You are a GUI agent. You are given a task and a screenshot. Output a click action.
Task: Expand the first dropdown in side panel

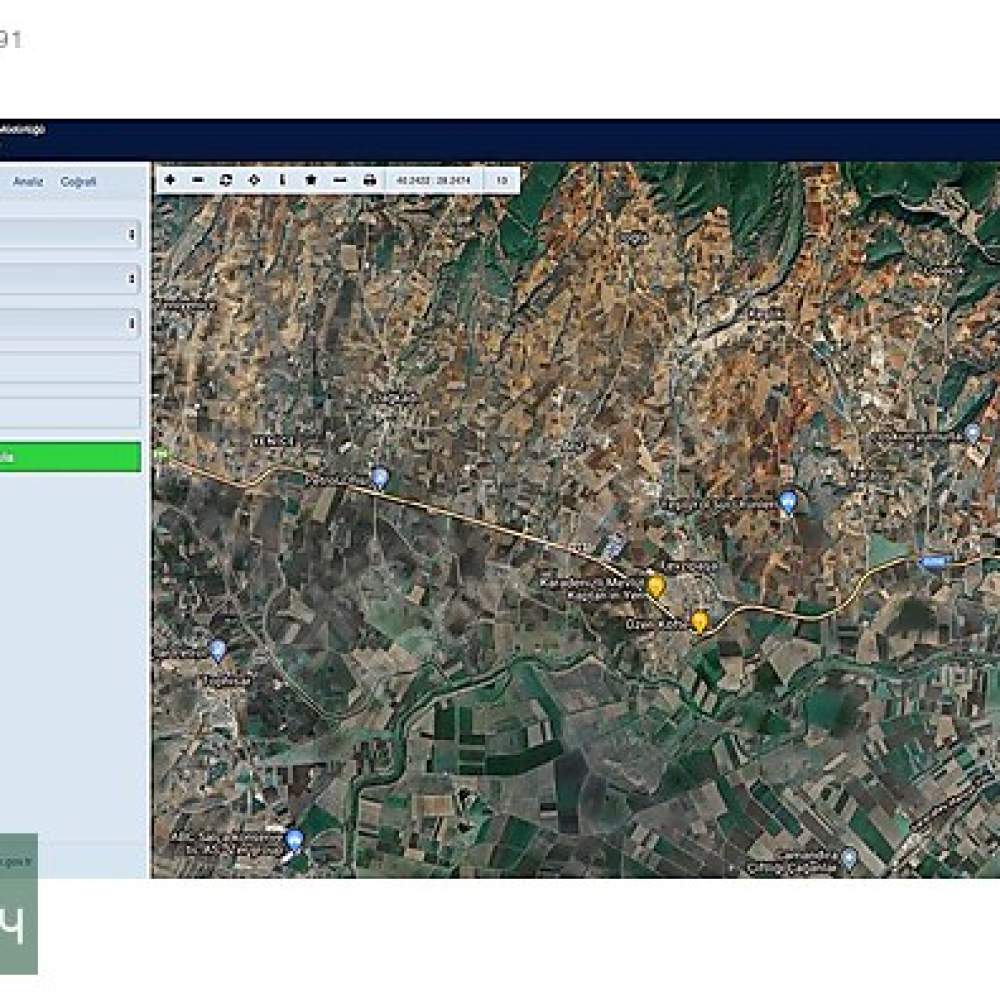pos(69,234)
